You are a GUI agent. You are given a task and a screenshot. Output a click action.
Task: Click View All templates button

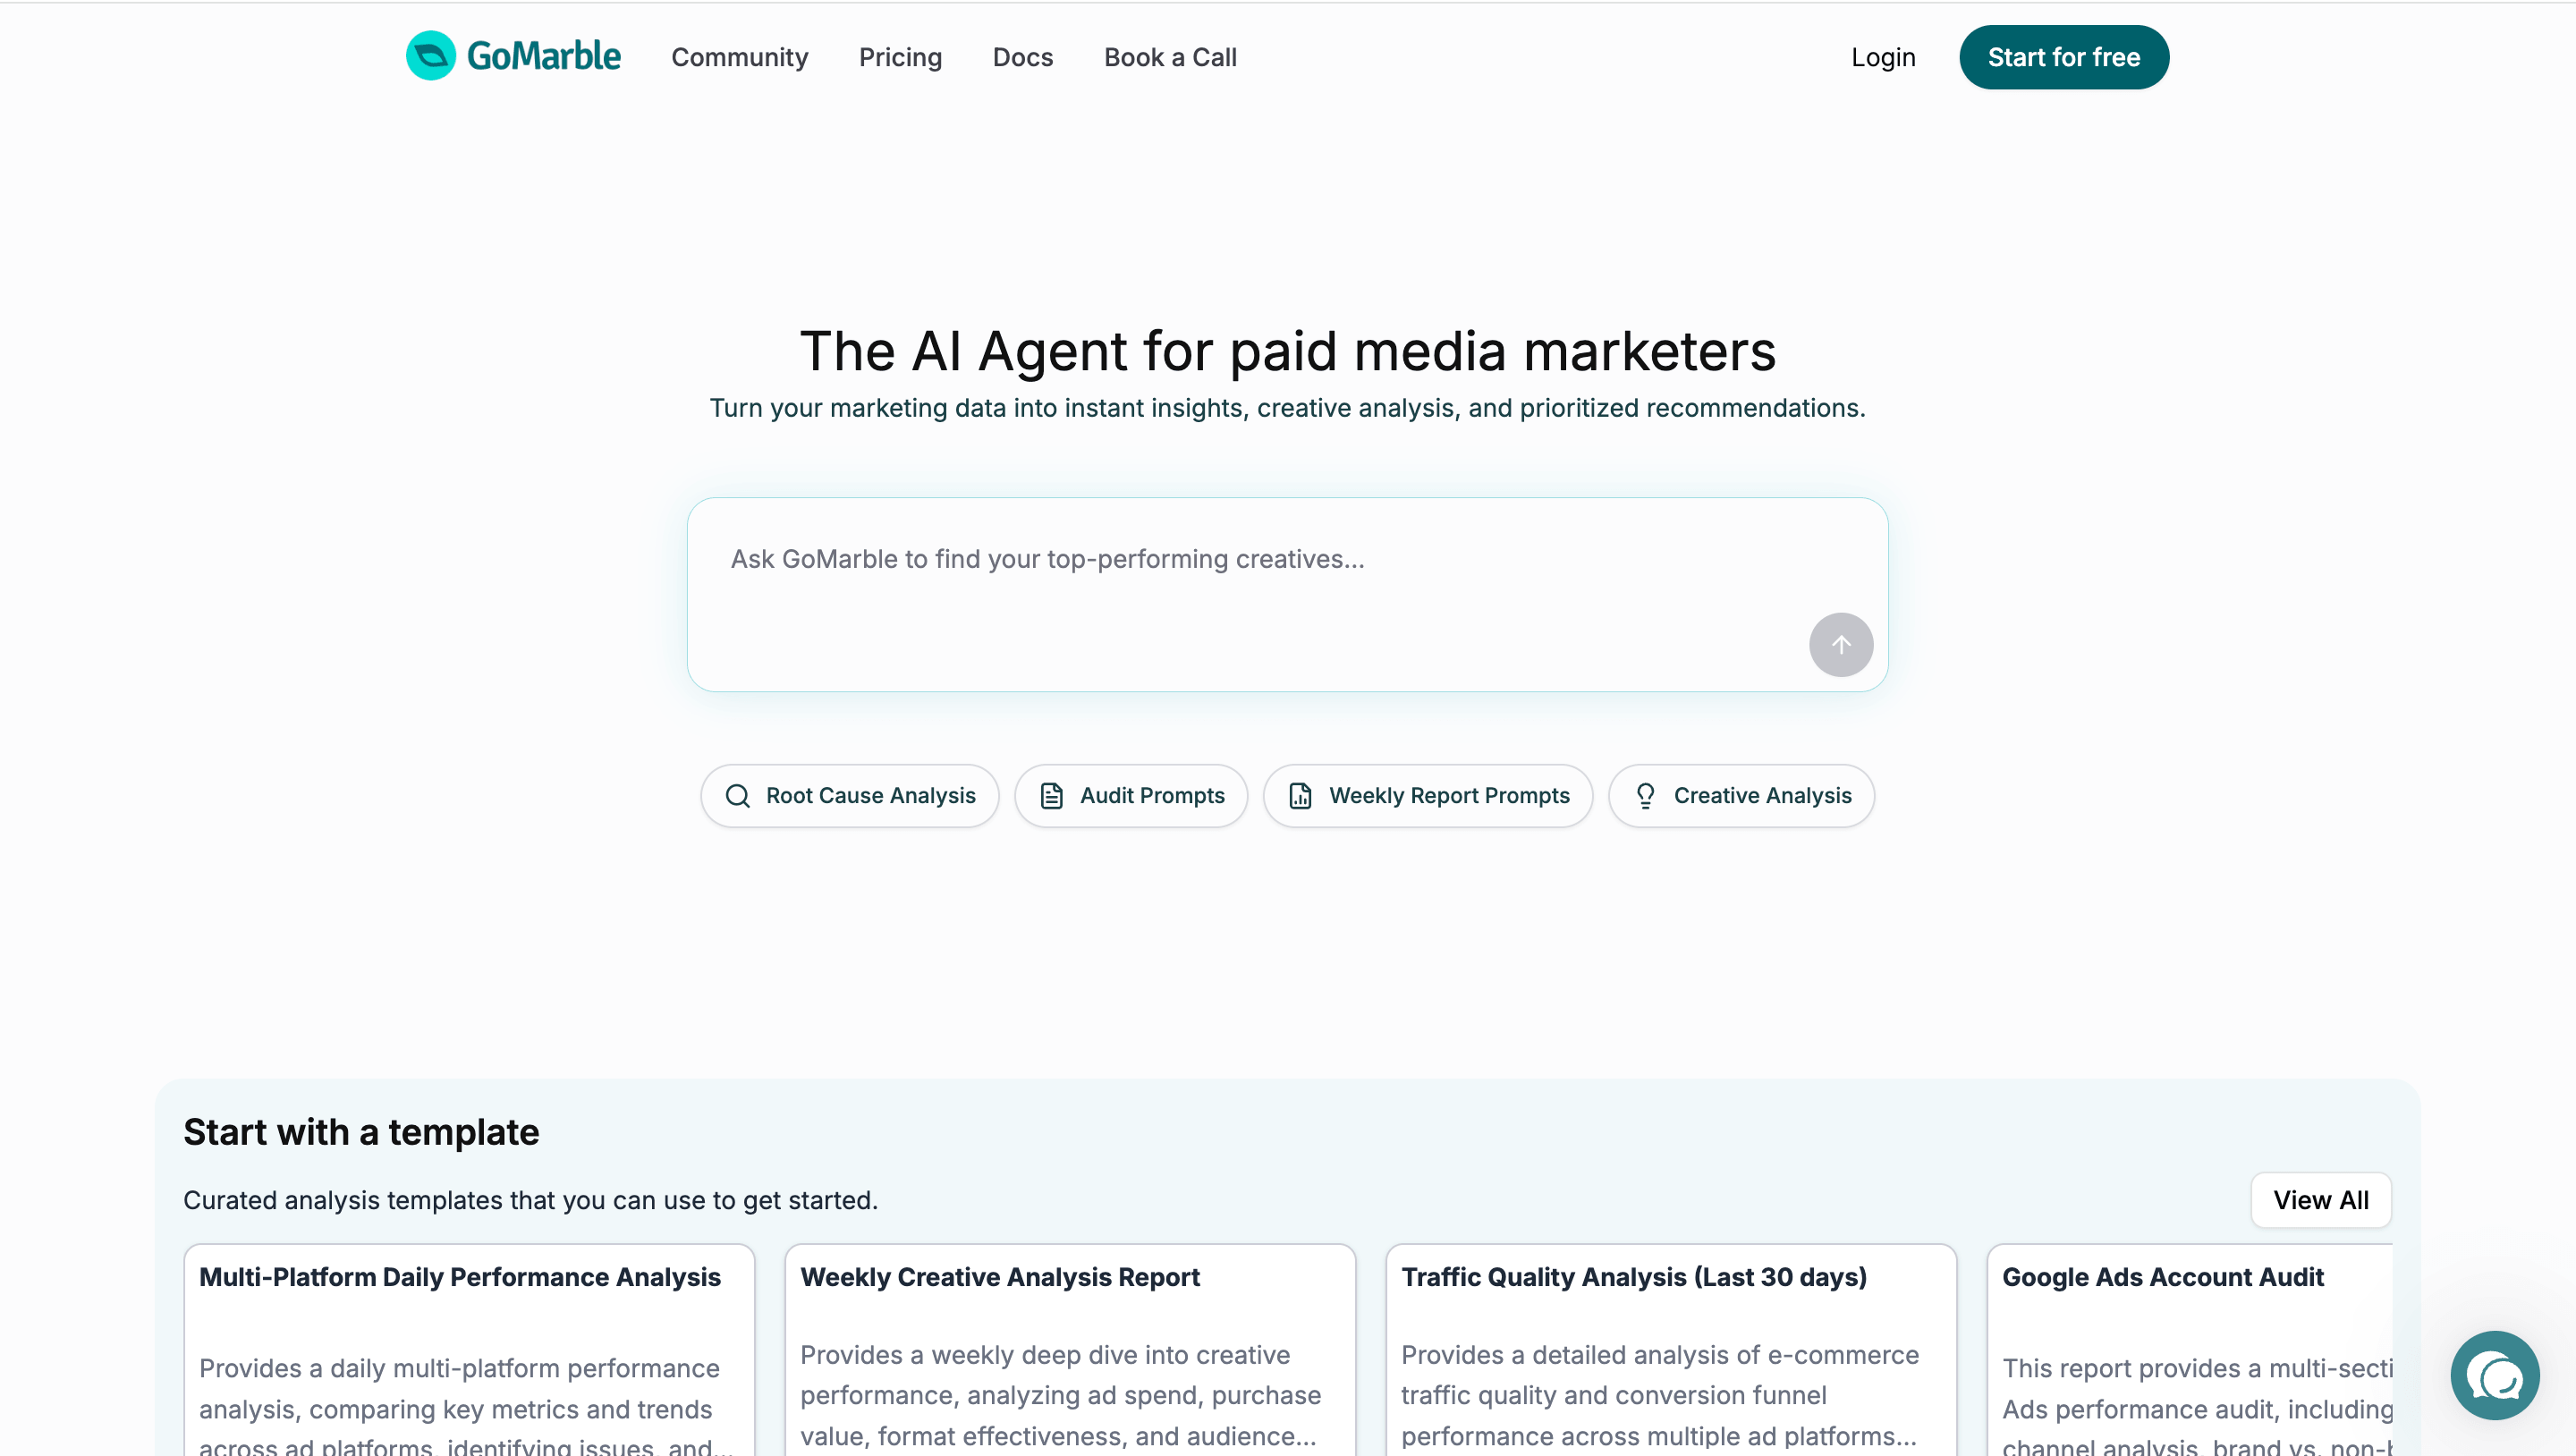pyautogui.click(x=2320, y=1200)
